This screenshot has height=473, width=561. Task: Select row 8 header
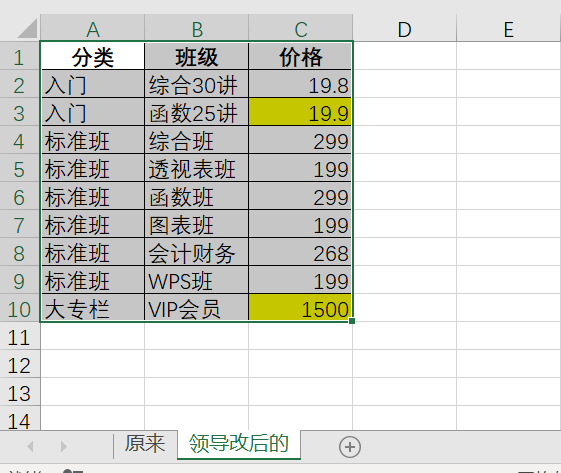pos(20,252)
